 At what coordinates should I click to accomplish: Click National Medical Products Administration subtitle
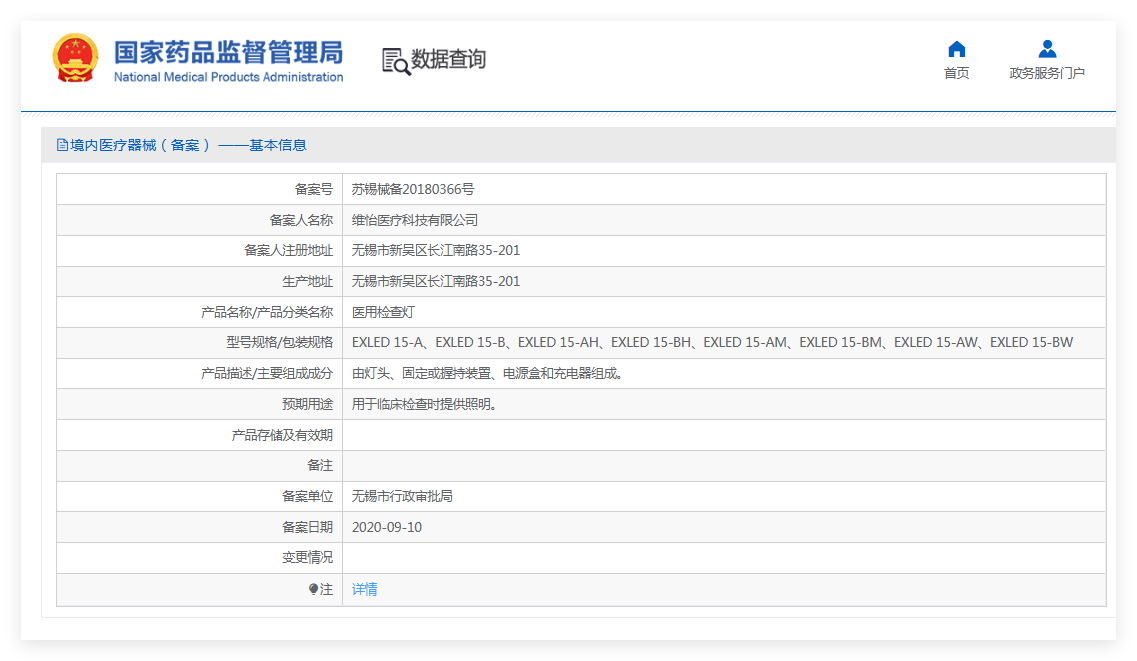click(x=228, y=77)
